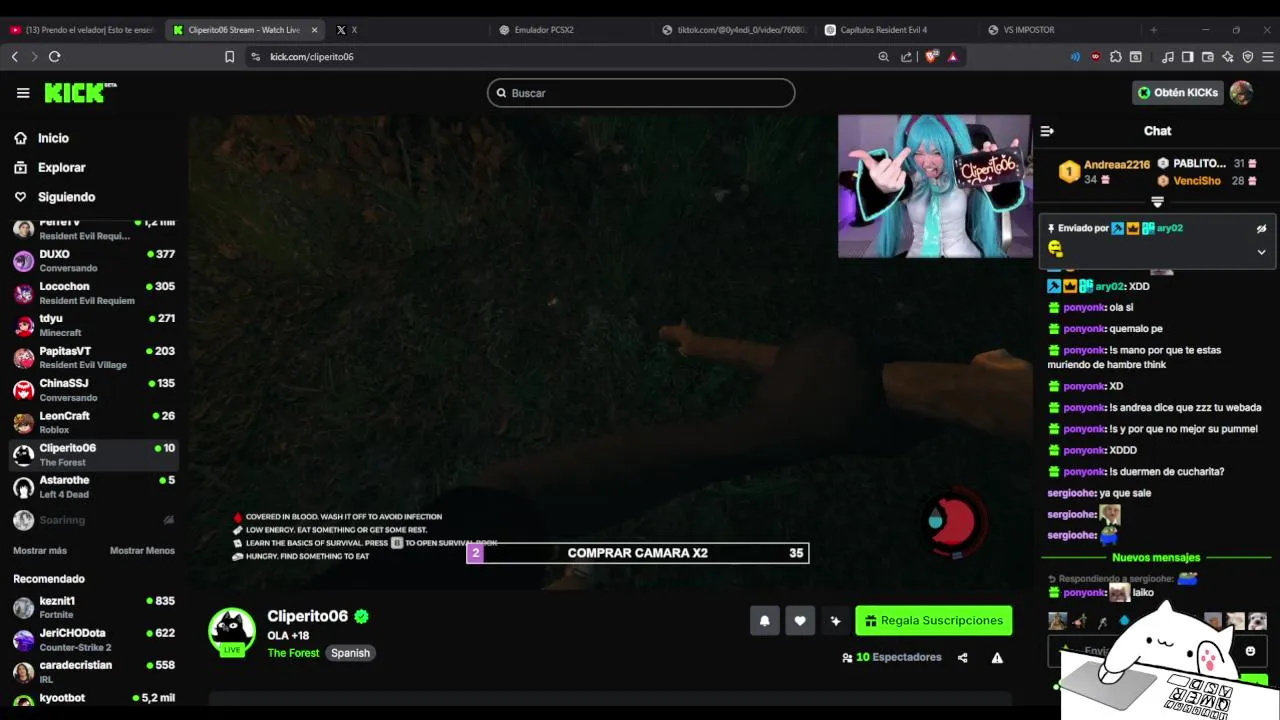Toggle follow heart button
This screenshot has height=720, width=1280.
(800, 621)
